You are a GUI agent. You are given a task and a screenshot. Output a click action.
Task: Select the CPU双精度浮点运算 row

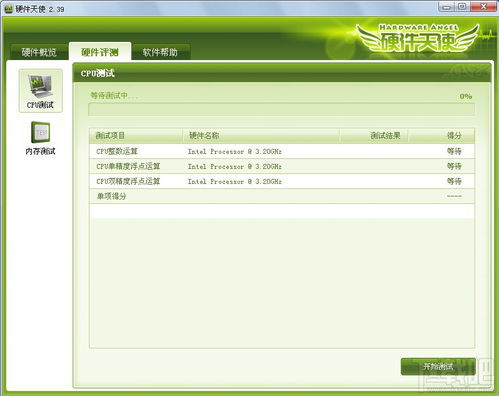coord(282,181)
